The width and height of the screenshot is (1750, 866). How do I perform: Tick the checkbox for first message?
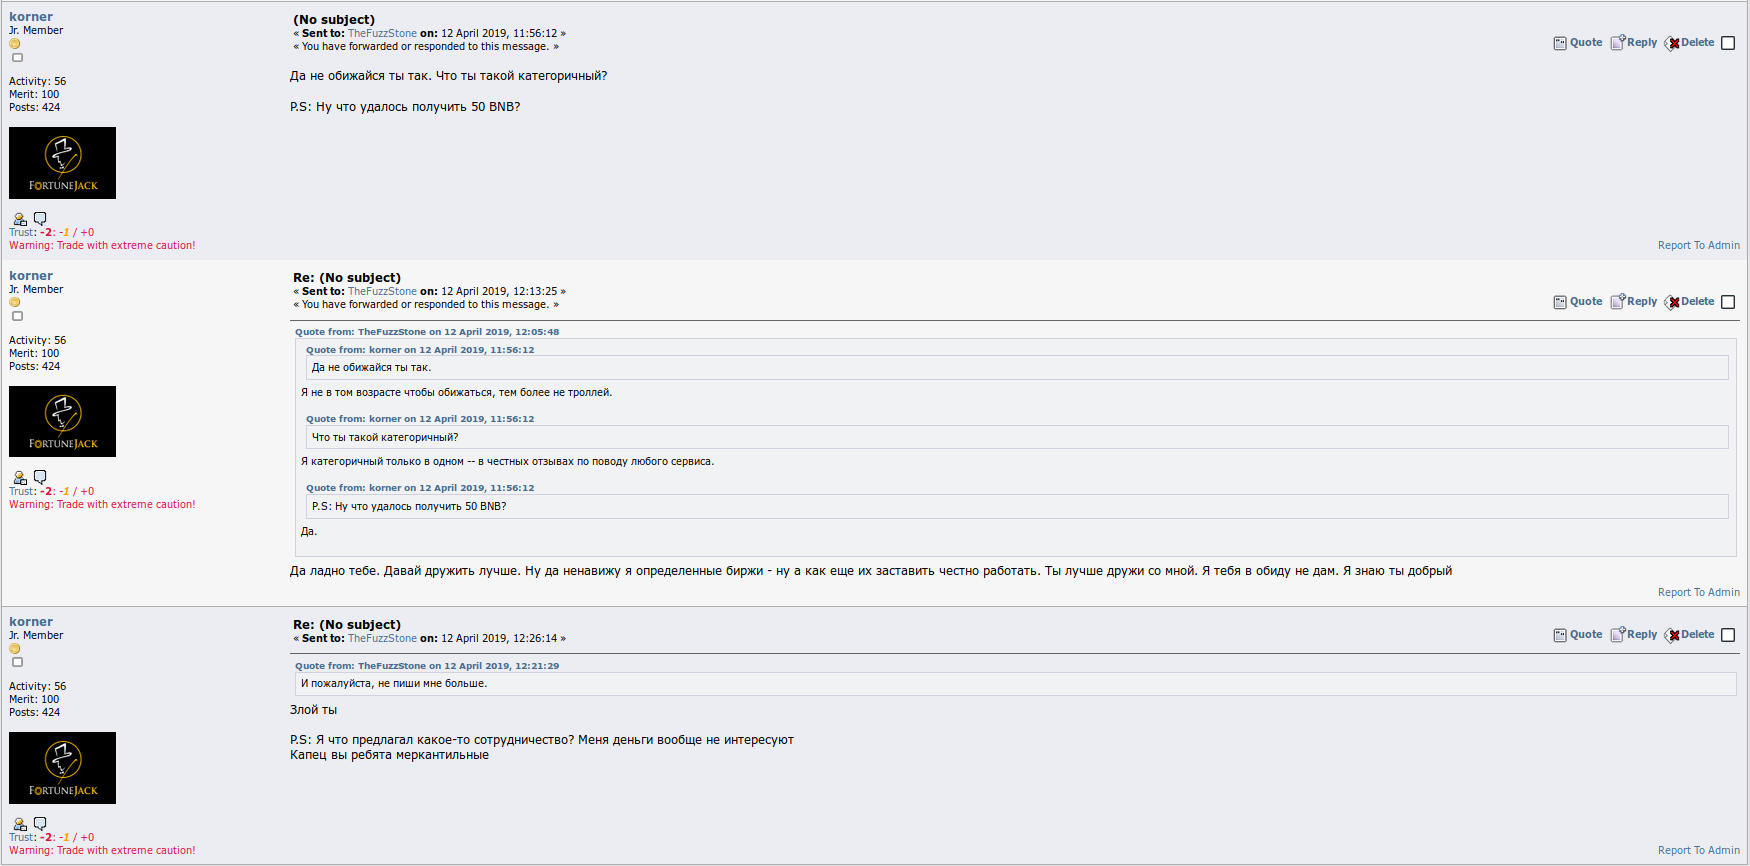(1728, 43)
